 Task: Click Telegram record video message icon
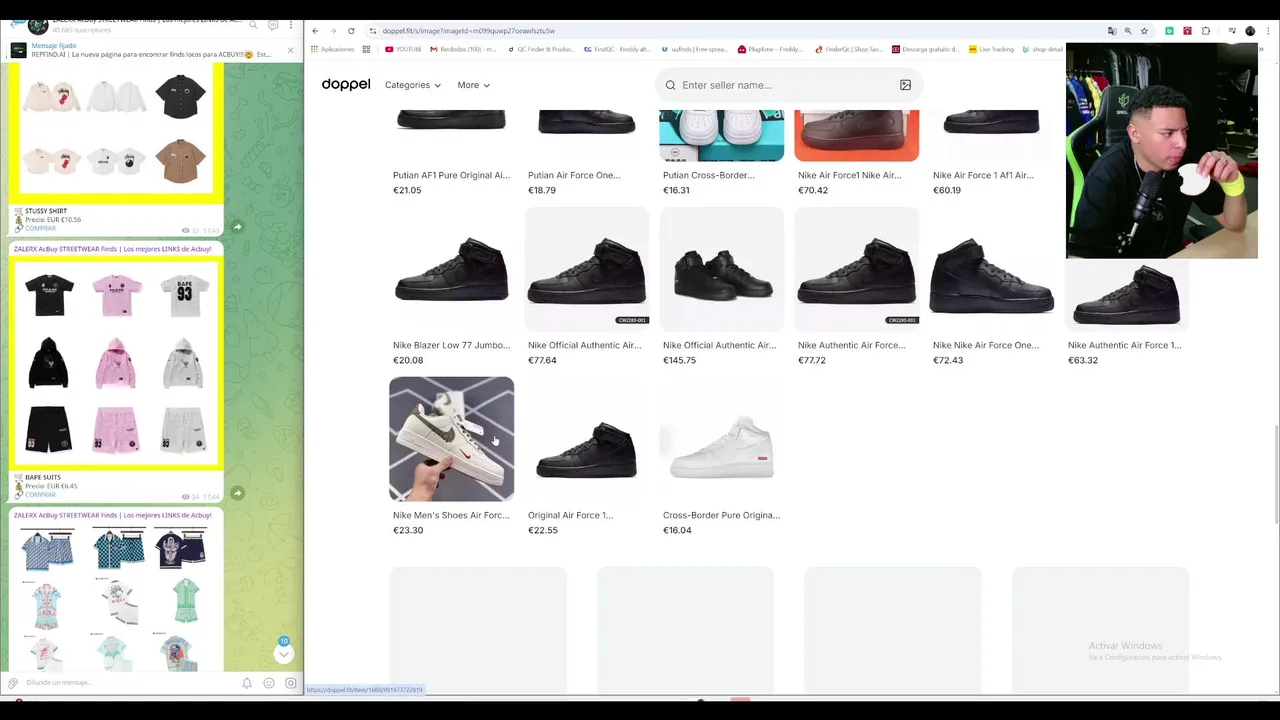point(291,683)
